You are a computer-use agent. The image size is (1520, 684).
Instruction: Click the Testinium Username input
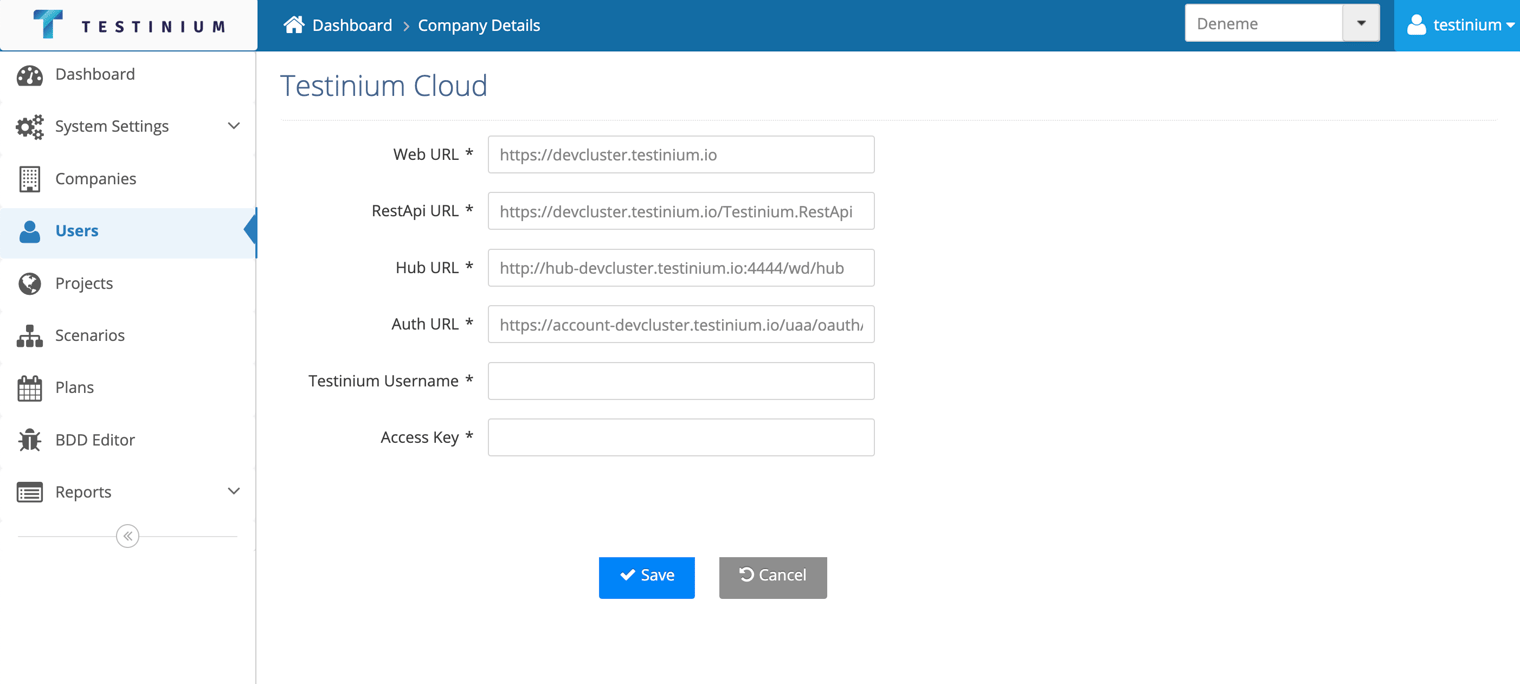click(681, 381)
